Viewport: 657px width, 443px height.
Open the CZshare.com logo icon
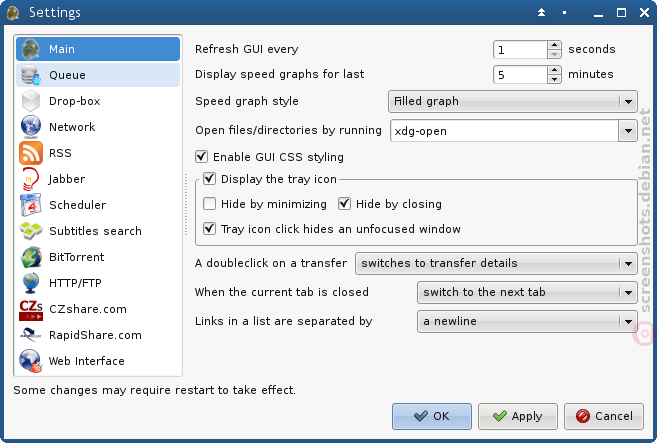click(31, 310)
